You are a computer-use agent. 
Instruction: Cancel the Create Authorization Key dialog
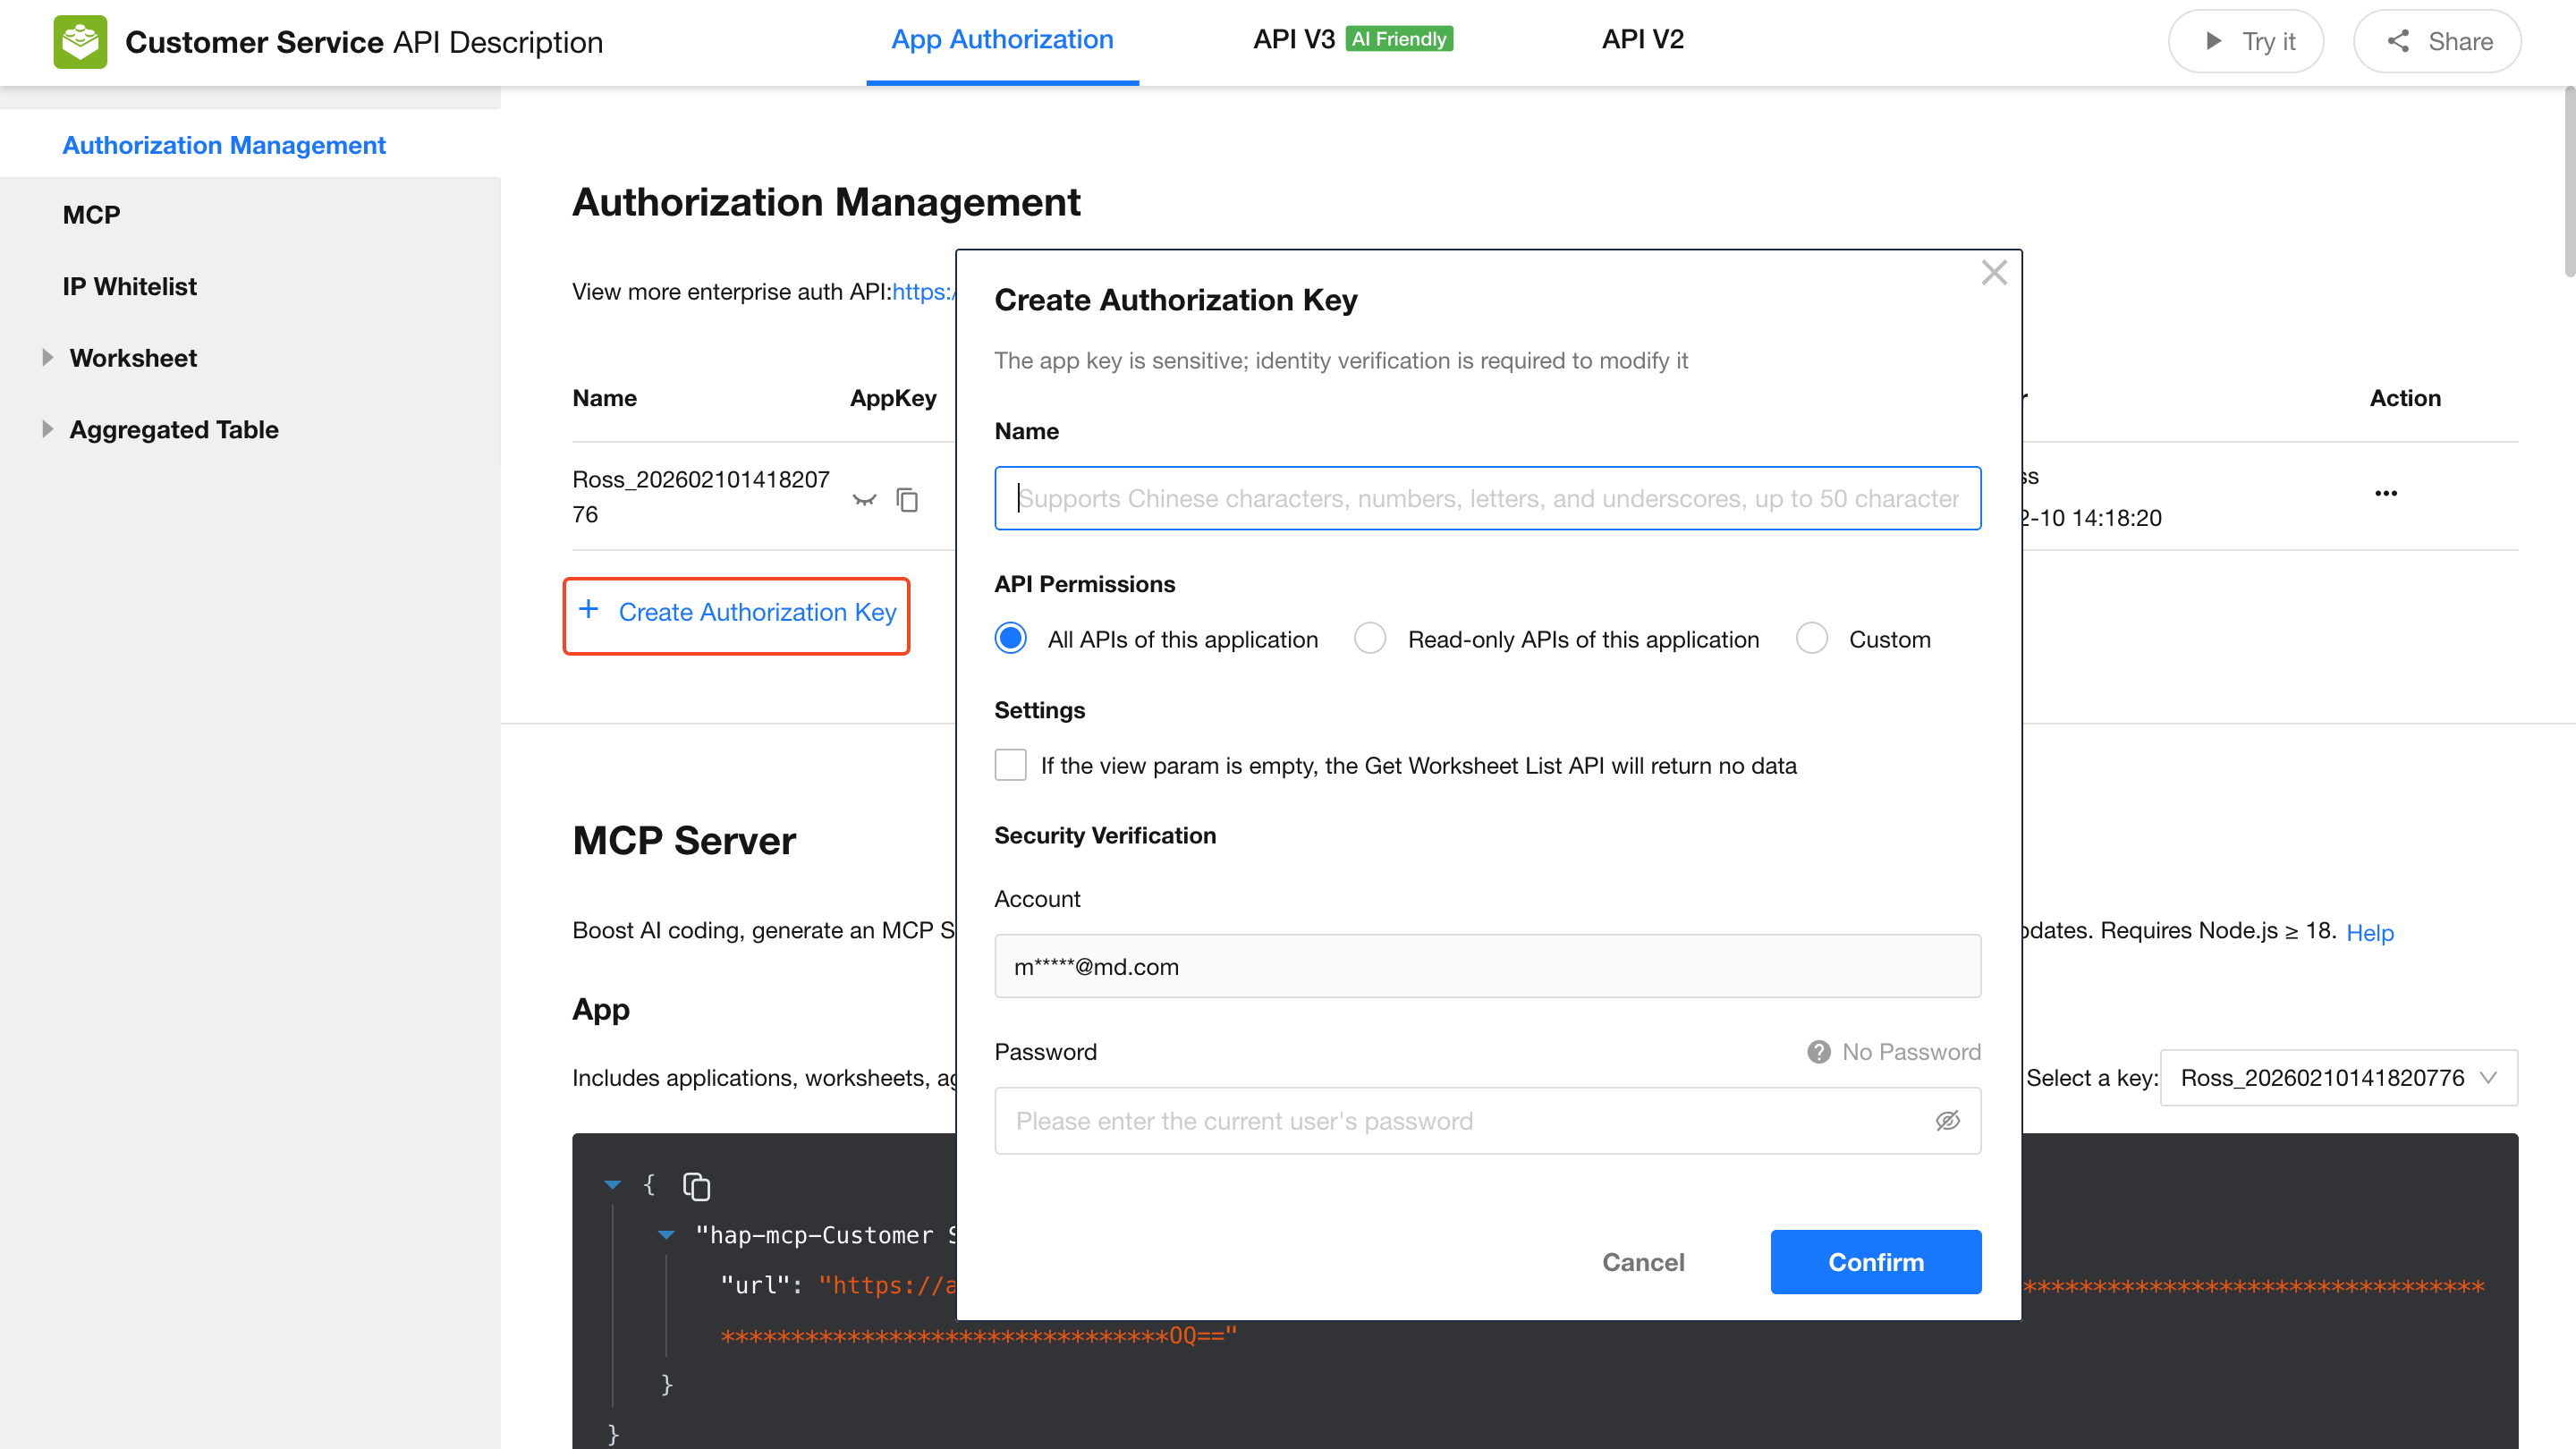tap(1643, 1262)
